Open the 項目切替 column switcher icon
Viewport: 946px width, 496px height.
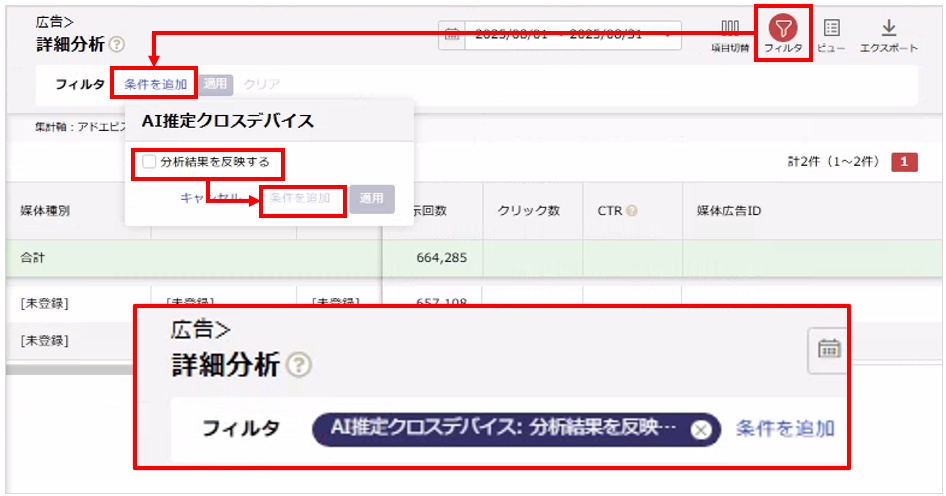point(730,28)
